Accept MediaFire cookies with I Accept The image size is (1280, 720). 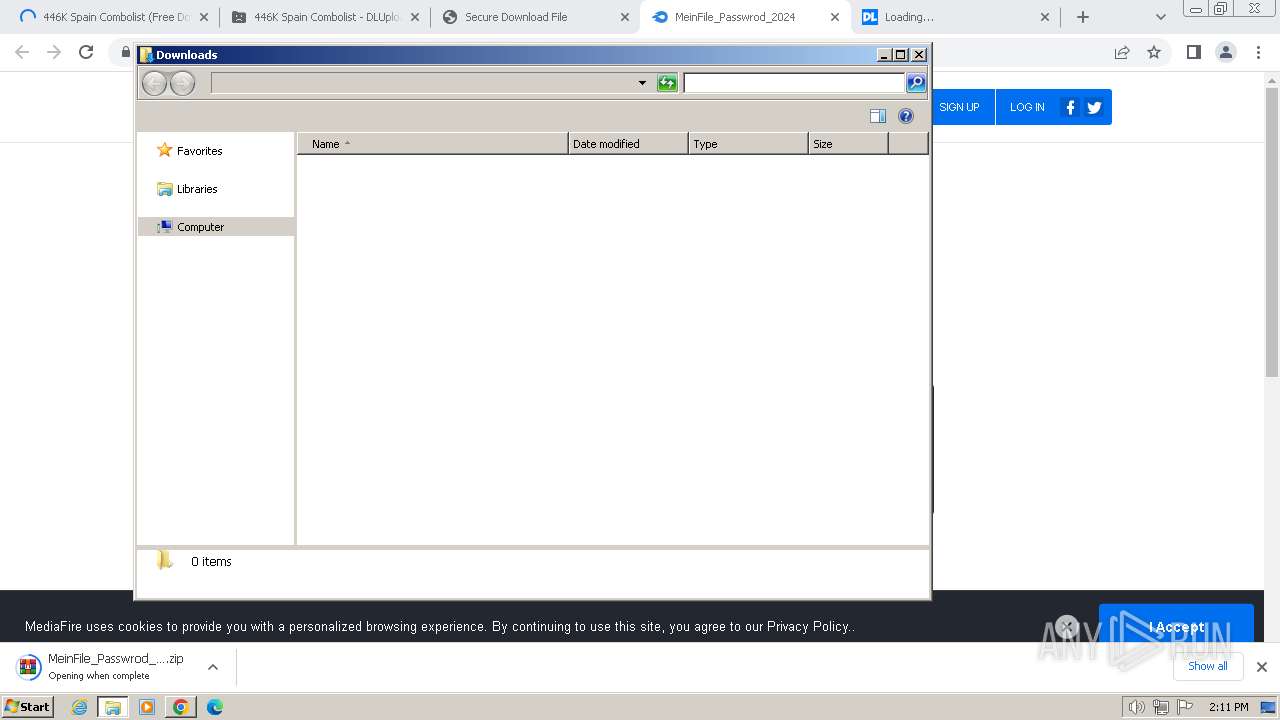click(1176, 627)
